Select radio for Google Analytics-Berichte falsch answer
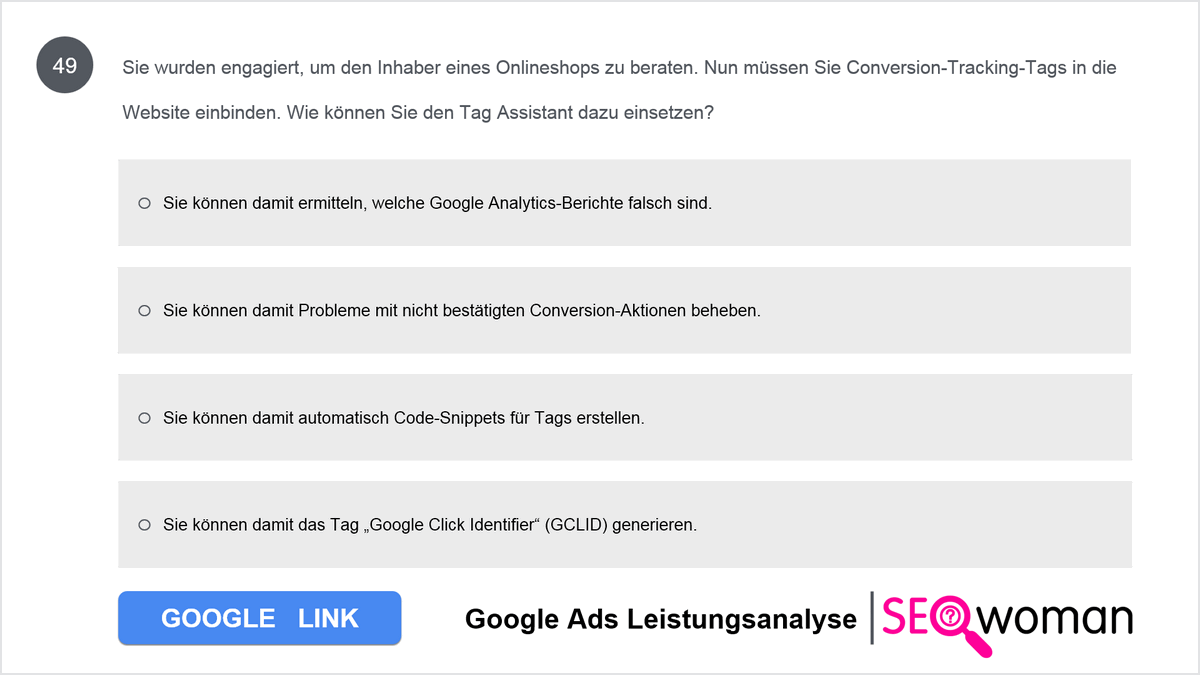1200x675 pixels. coord(144,203)
